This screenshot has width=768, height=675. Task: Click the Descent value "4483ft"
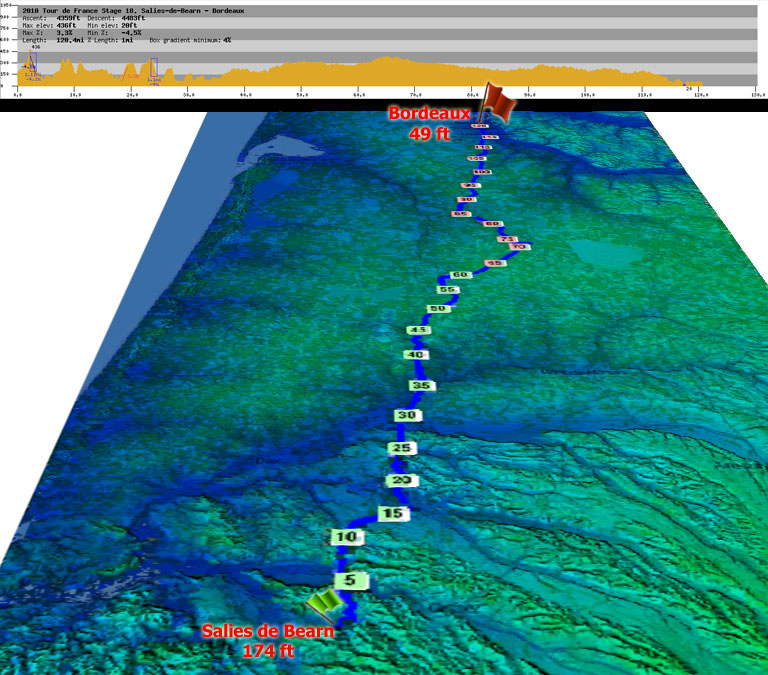[133, 18]
